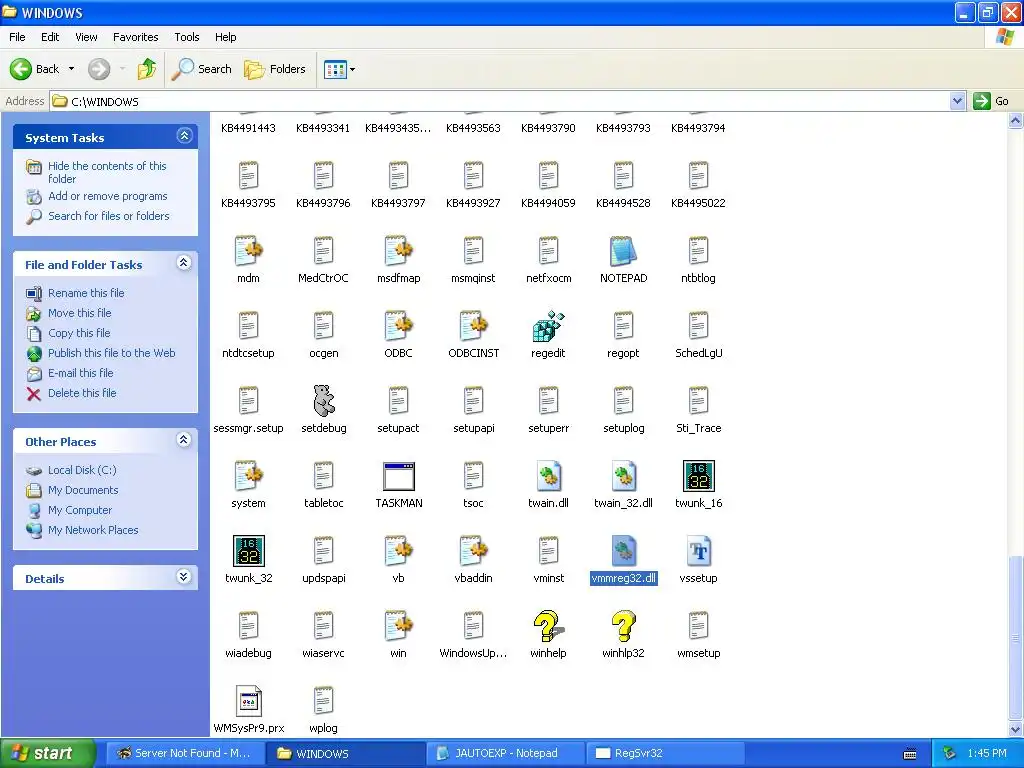Go to My Network Places
The width and height of the screenshot is (1024, 768).
point(93,530)
